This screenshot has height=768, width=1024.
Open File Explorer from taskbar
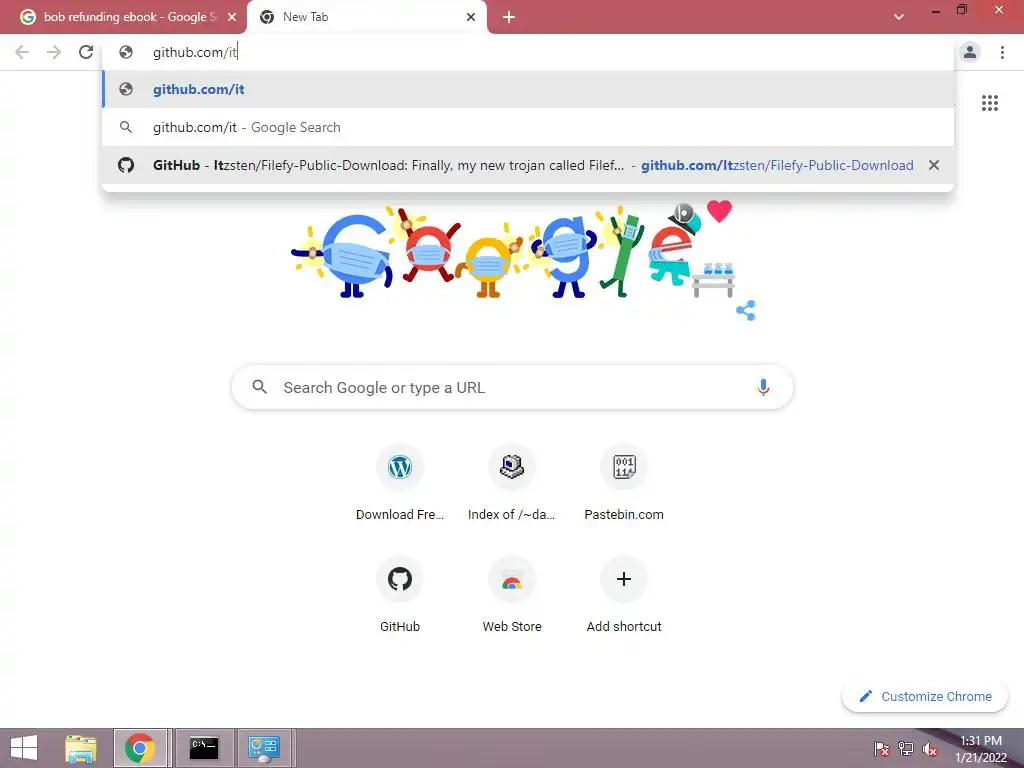pos(81,748)
